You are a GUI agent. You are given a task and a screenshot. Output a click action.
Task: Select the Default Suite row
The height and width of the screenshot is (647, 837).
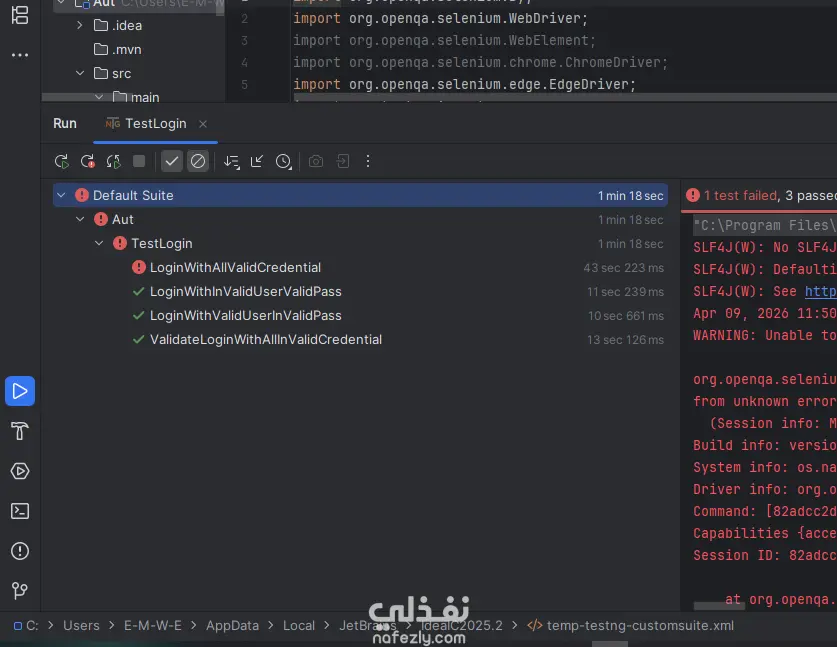[360, 195]
